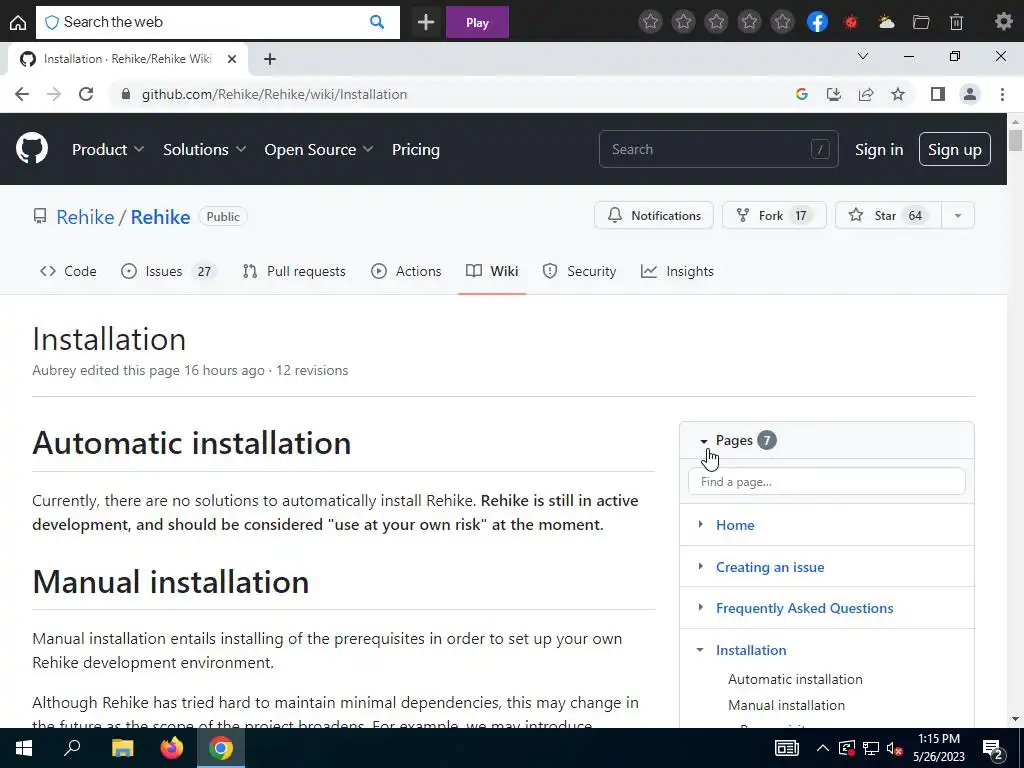The image size is (1024, 768).
Task: Click the share page icon in the address bar
Action: pos(866,94)
